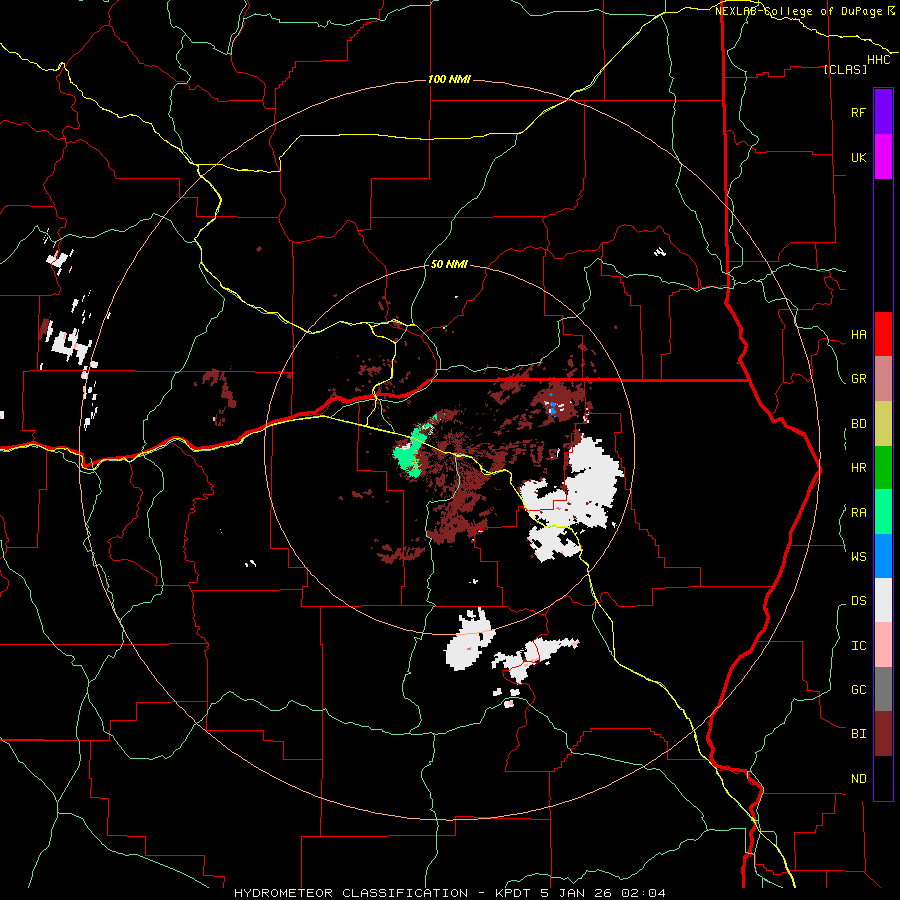Click the WS blue legend swatch
Viewport: 900px width, 900px height.
tap(883, 556)
